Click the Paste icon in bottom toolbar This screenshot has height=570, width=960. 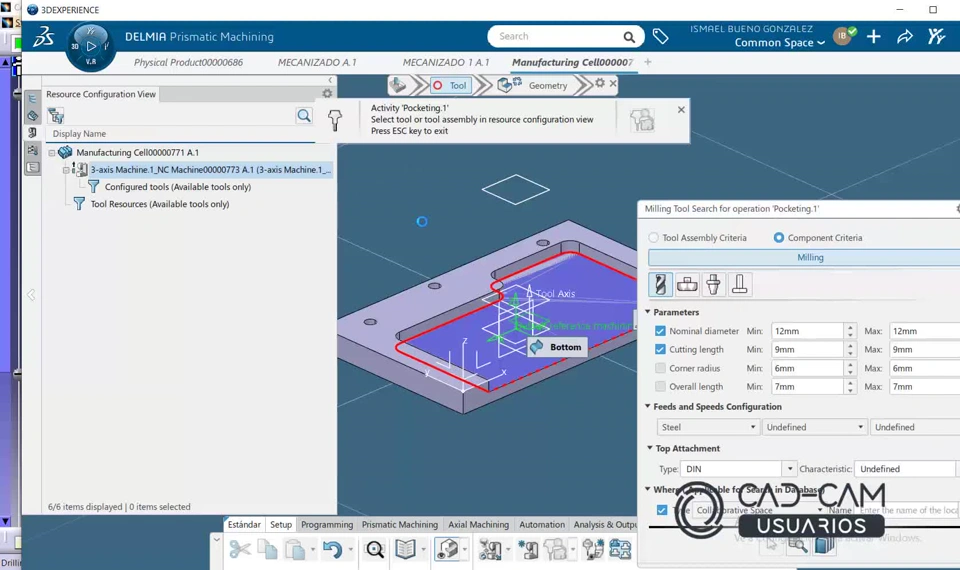295,549
